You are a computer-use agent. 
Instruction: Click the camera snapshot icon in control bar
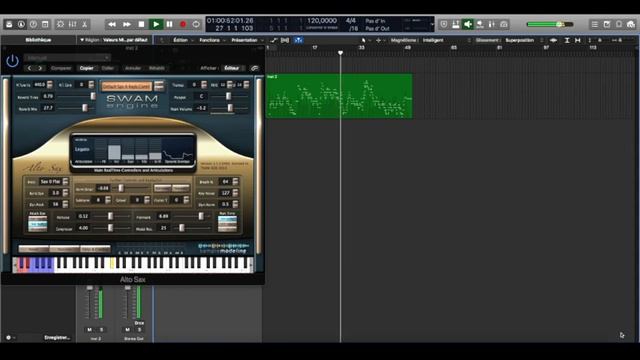point(504,24)
